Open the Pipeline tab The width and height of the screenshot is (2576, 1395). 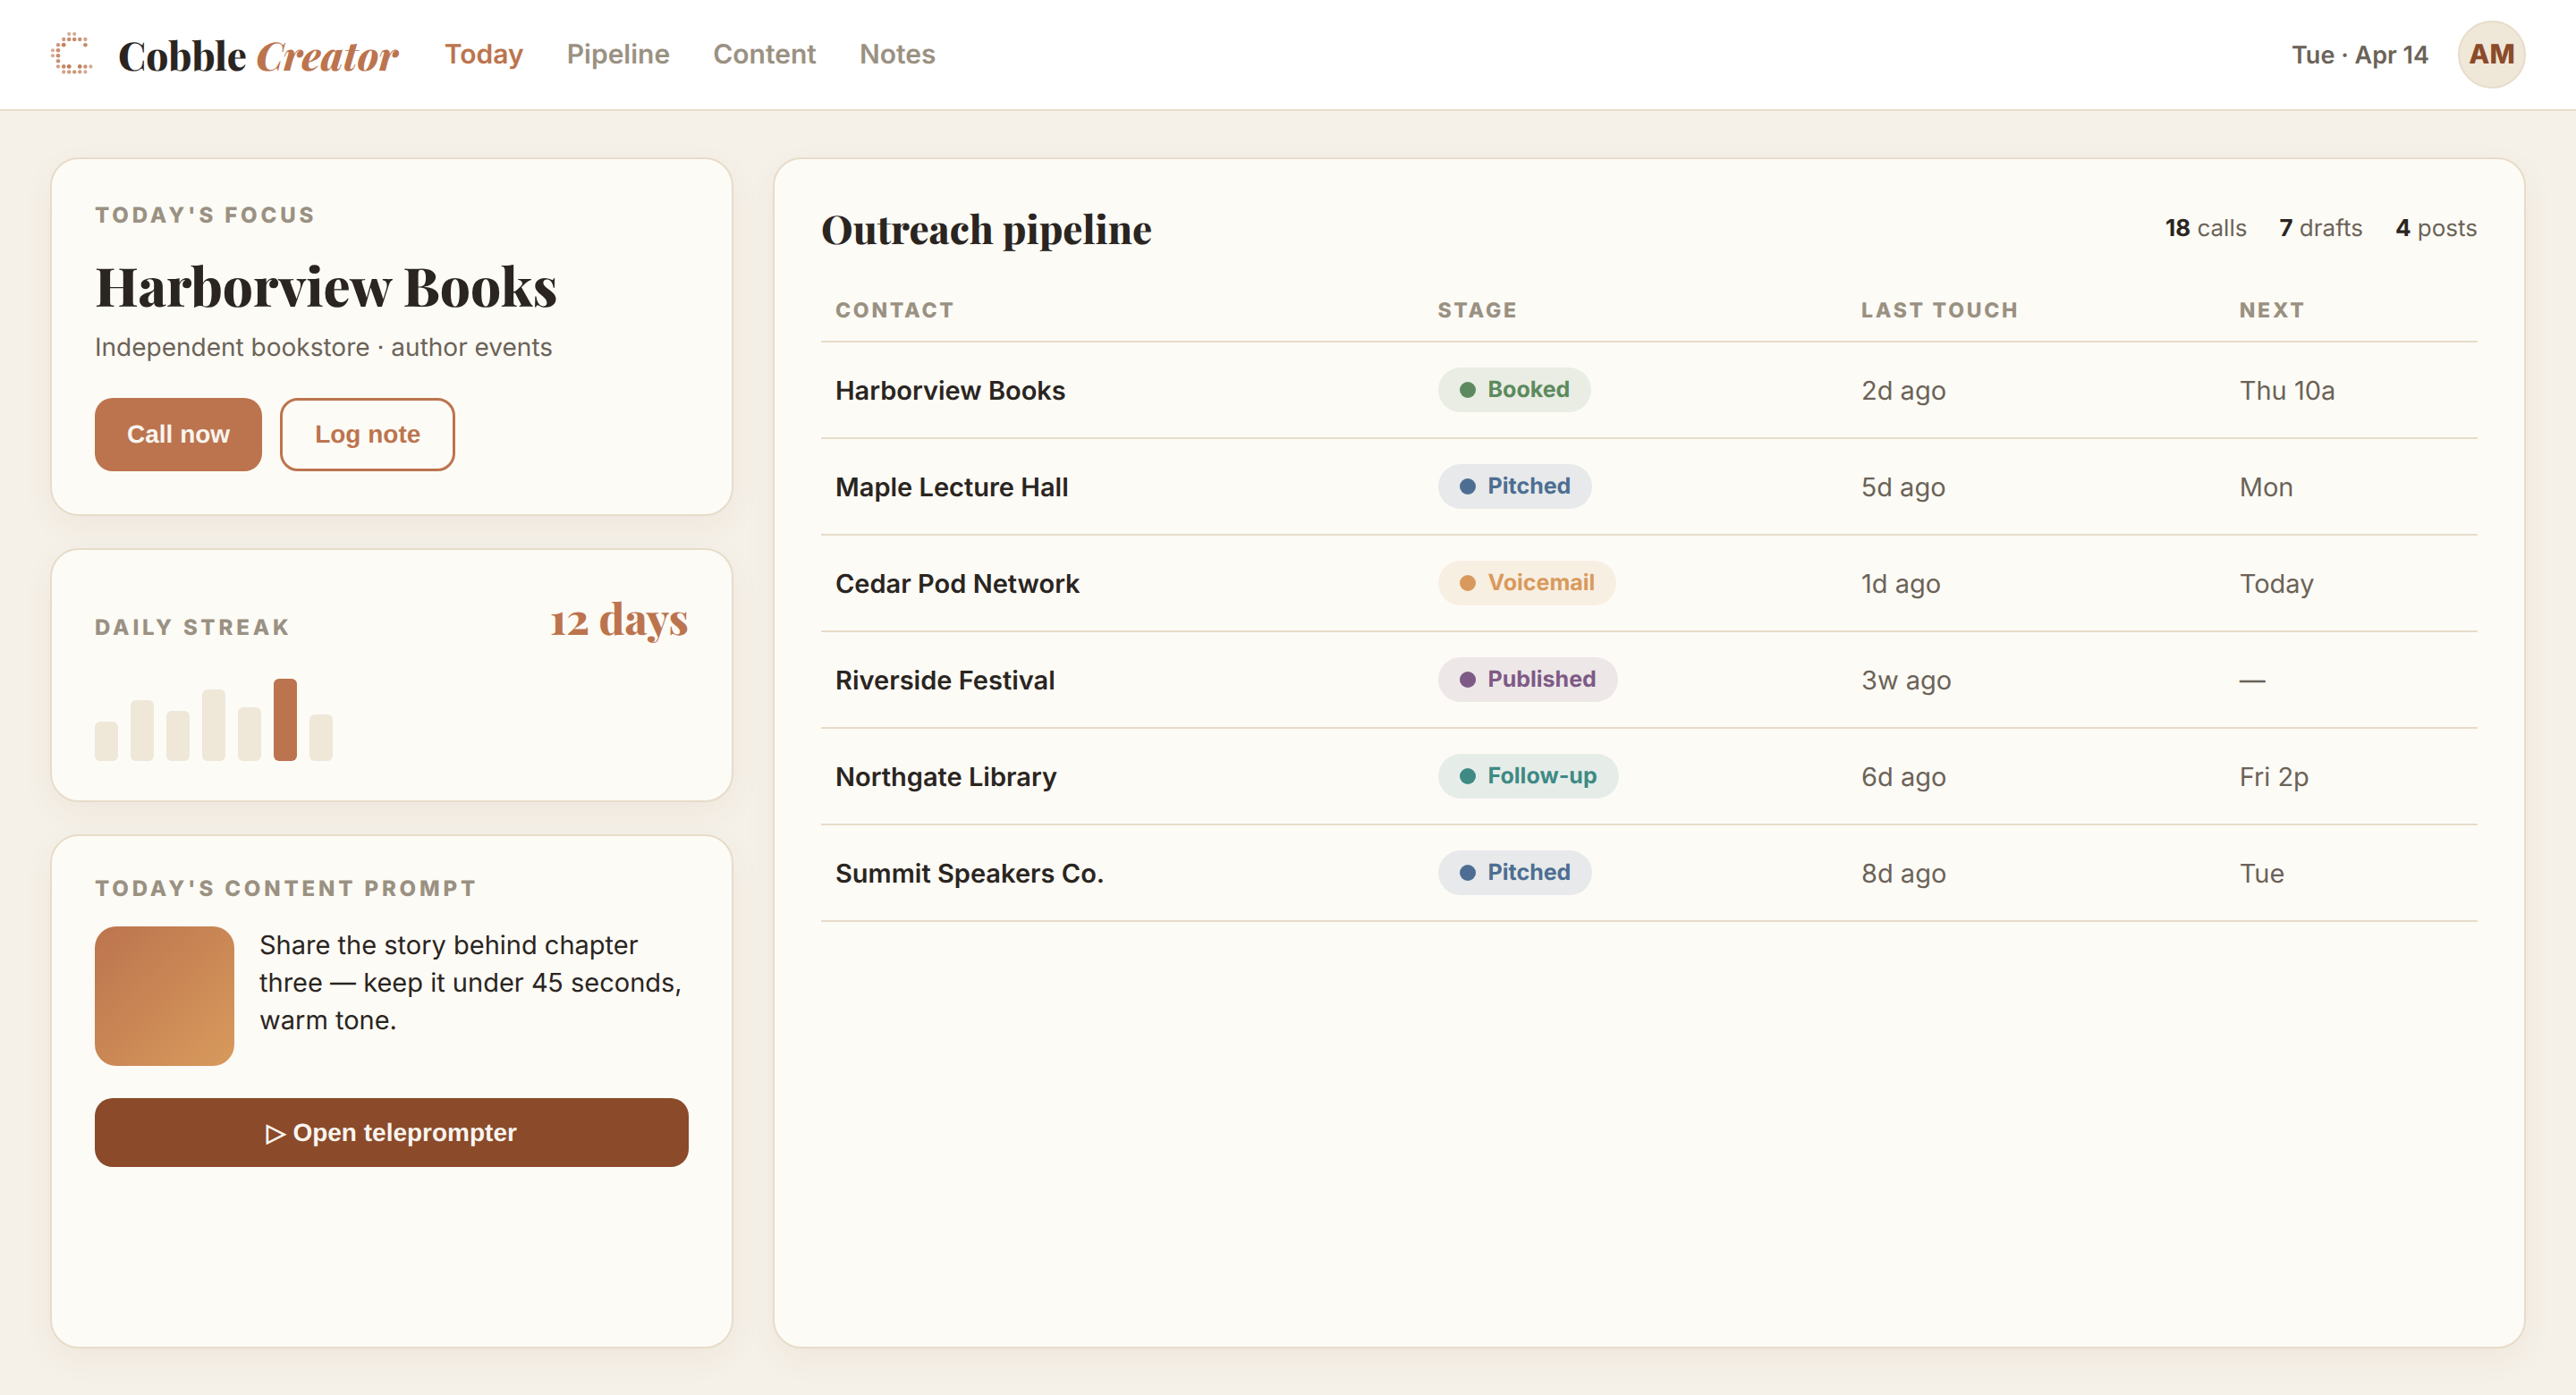point(618,54)
